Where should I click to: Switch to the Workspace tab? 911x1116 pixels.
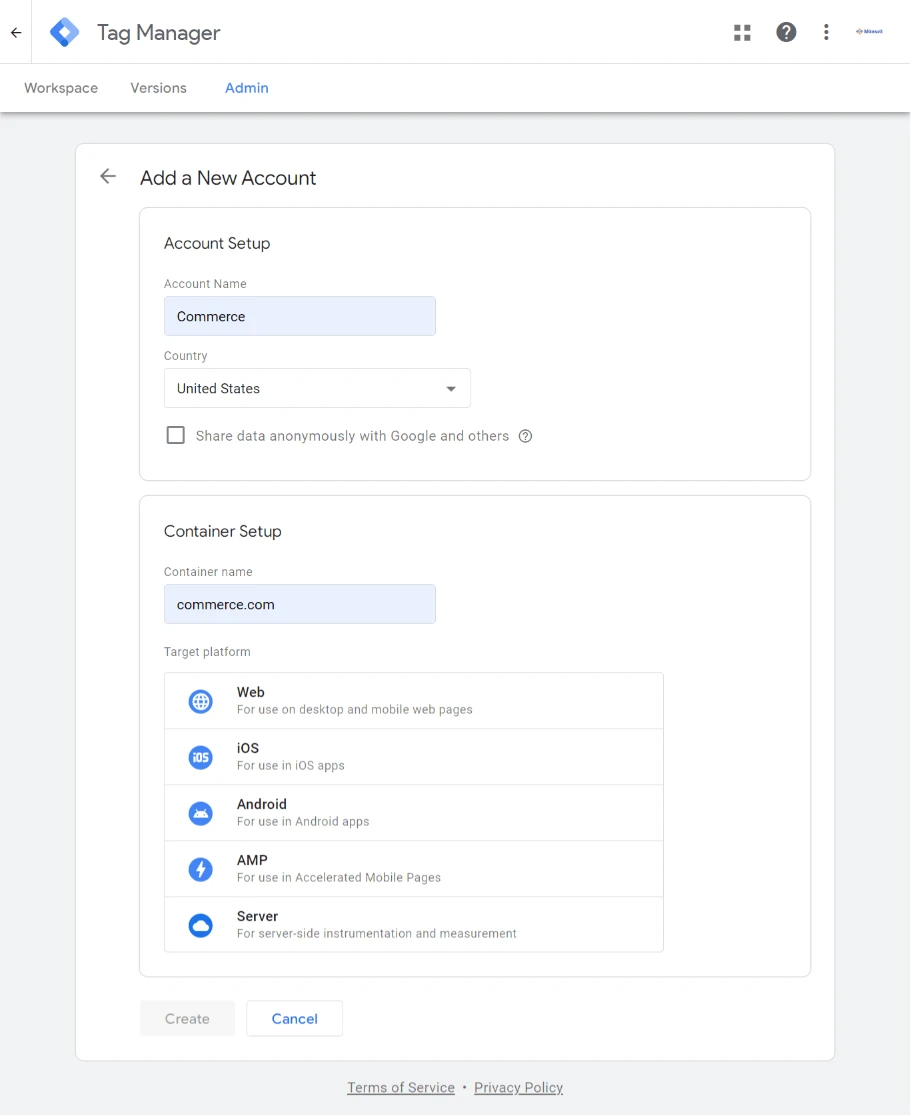point(61,88)
